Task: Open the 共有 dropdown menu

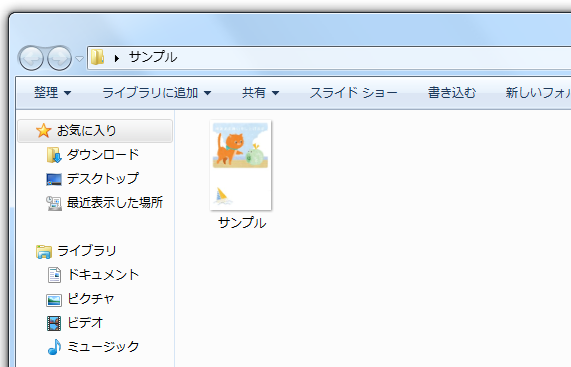Action: 261,93
